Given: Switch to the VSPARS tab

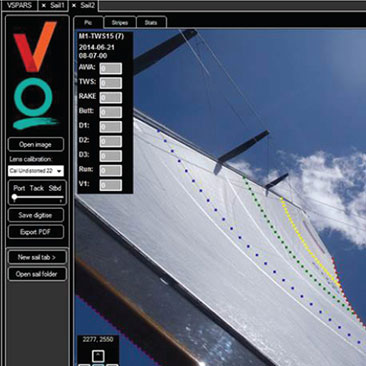Looking at the screenshot, I should tap(19, 6).
